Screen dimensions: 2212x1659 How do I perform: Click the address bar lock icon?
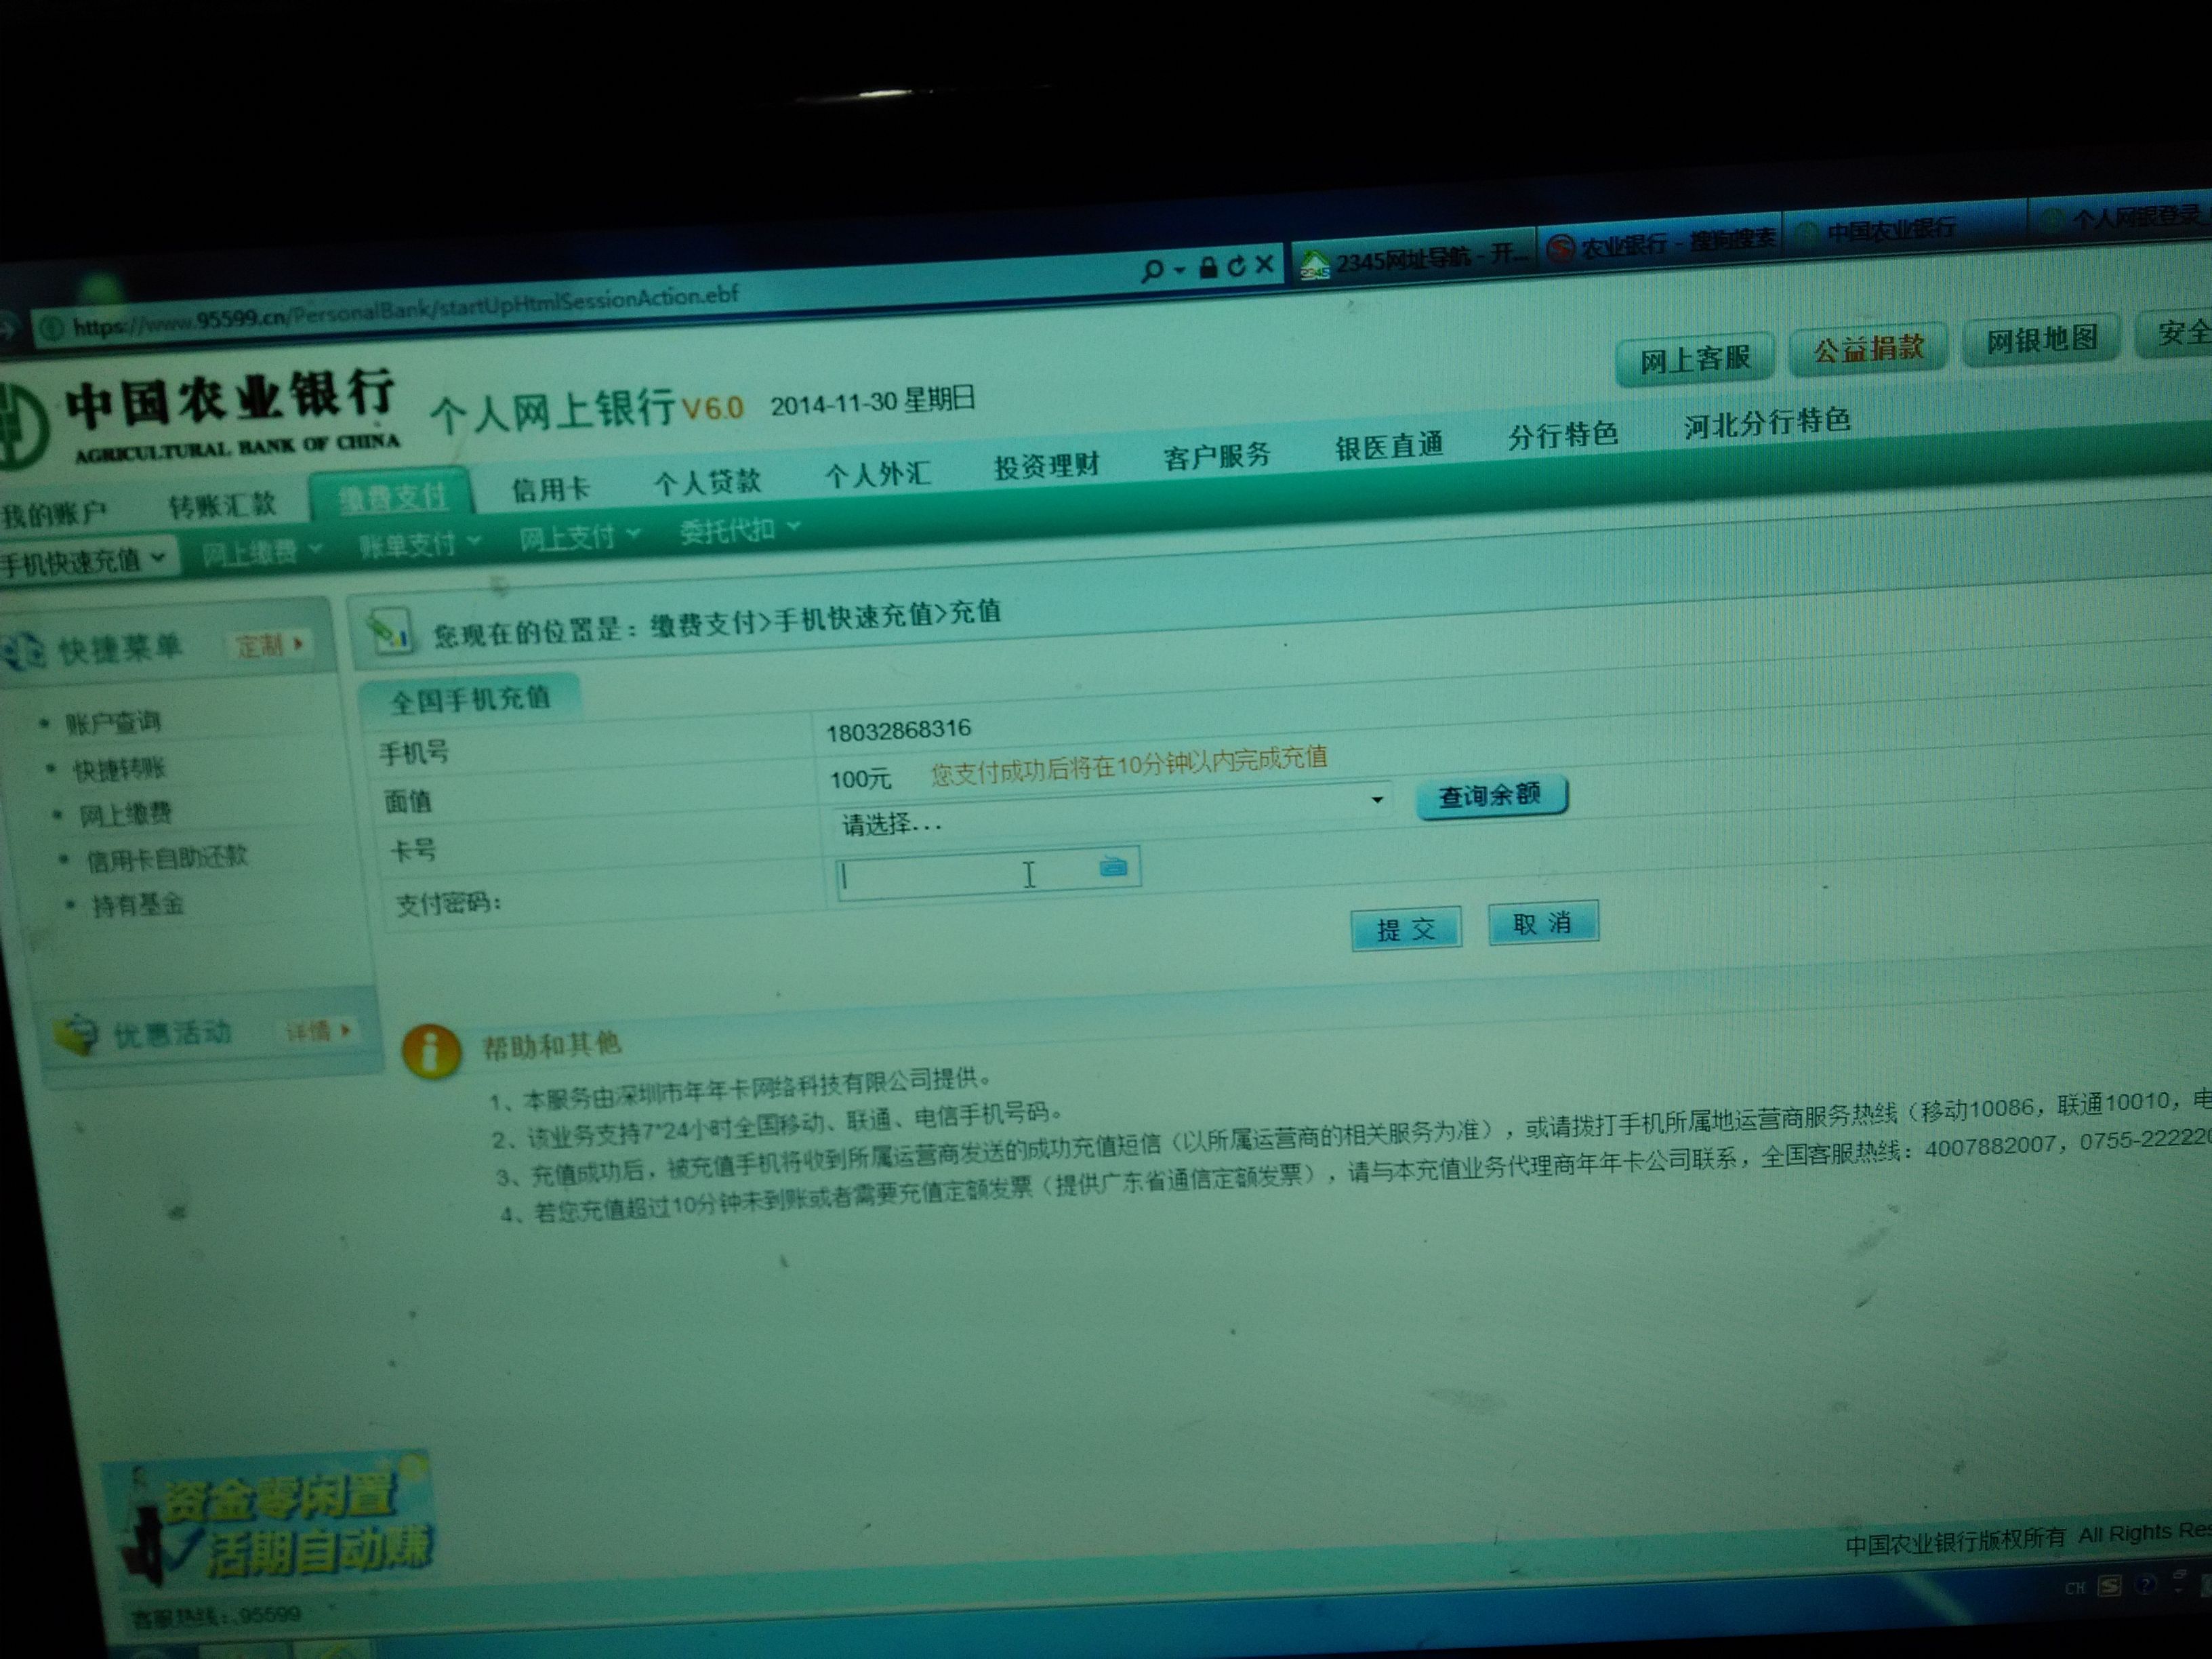[1208, 267]
